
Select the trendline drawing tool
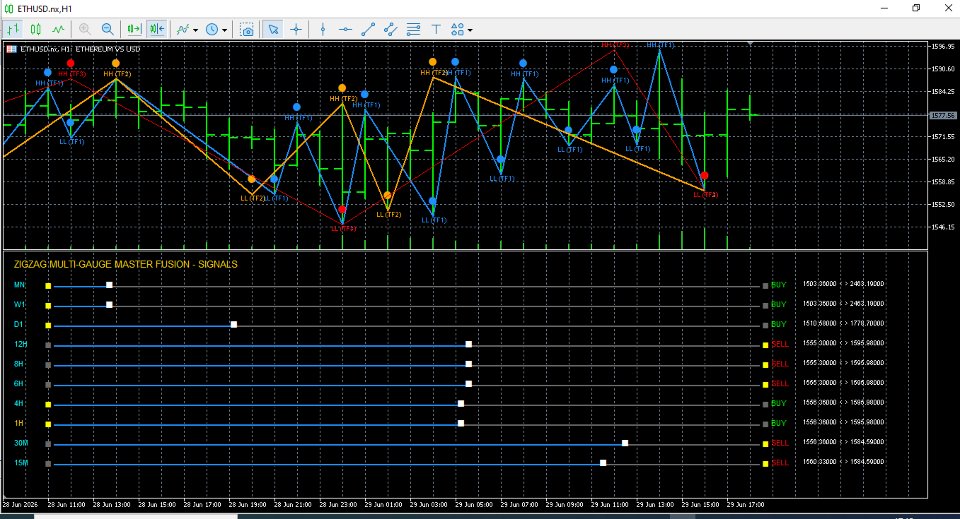point(368,29)
